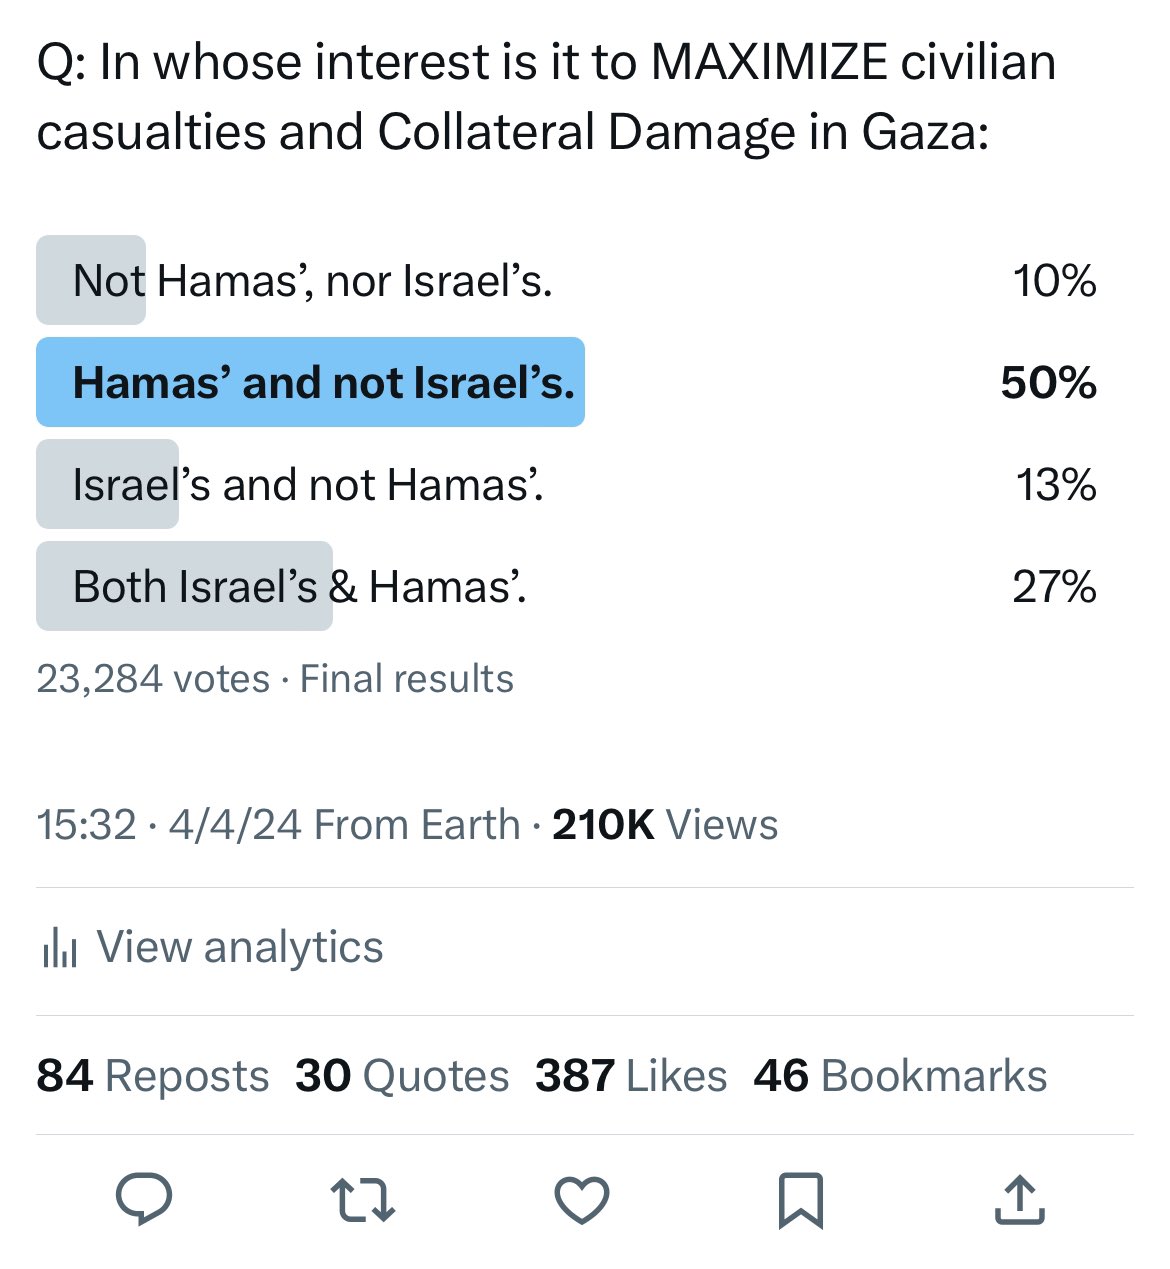The width and height of the screenshot is (1170, 1269).
Task: Bookmark this post using the bookmark icon
Action: point(800,1200)
